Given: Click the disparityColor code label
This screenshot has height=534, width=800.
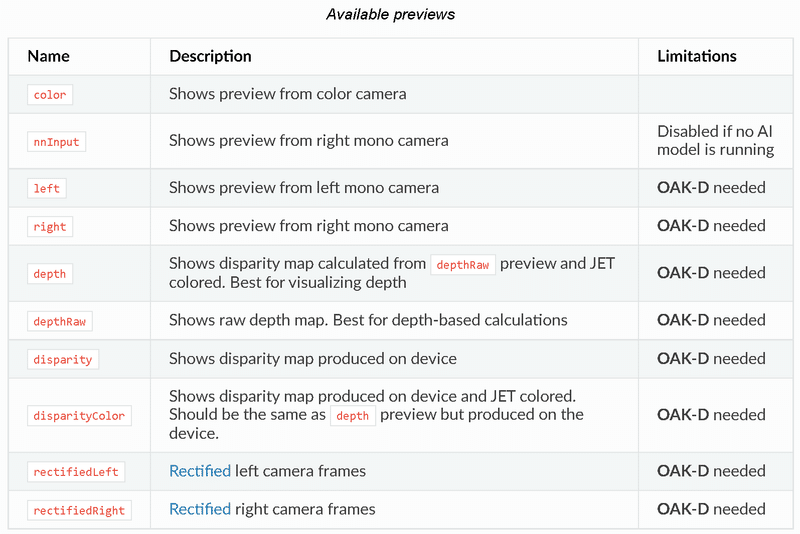Looking at the screenshot, I should pos(79,416).
